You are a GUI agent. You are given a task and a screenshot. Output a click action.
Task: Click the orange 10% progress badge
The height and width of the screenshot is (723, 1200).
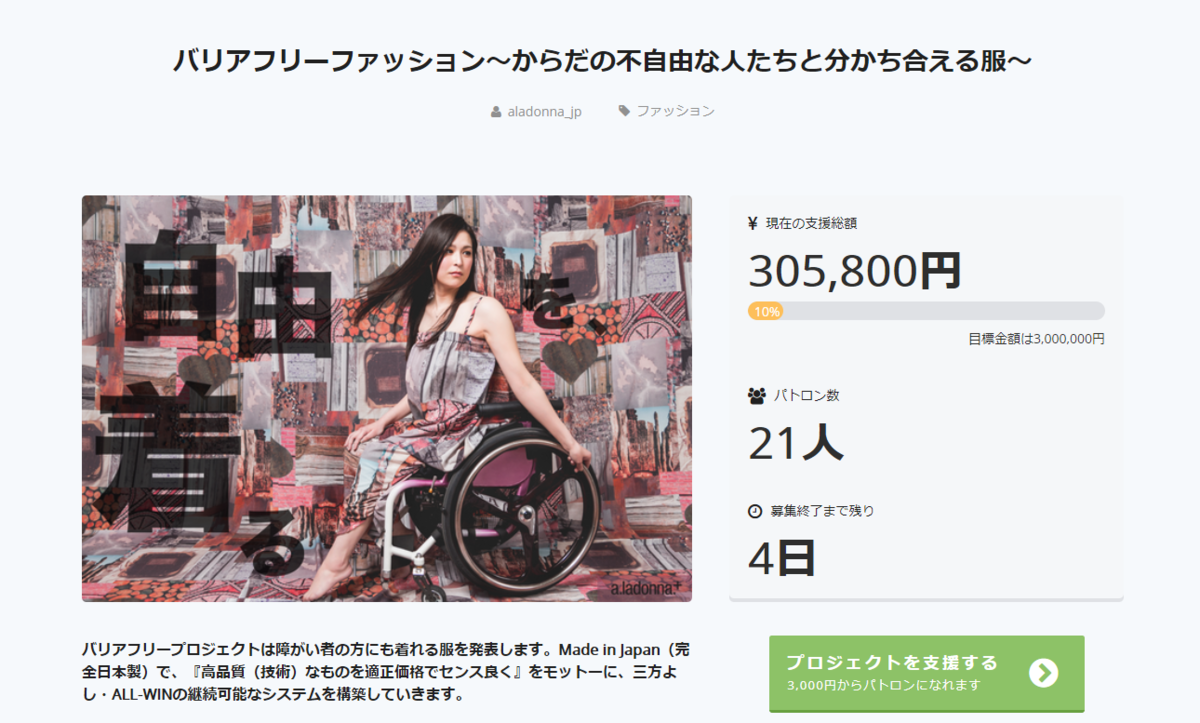(x=766, y=311)
